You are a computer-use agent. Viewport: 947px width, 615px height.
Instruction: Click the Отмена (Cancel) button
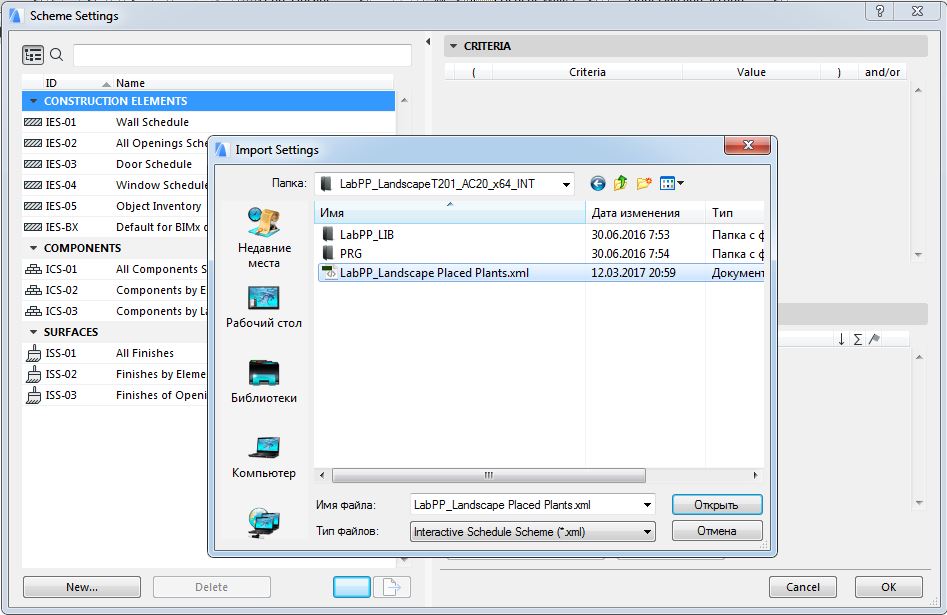717,531
